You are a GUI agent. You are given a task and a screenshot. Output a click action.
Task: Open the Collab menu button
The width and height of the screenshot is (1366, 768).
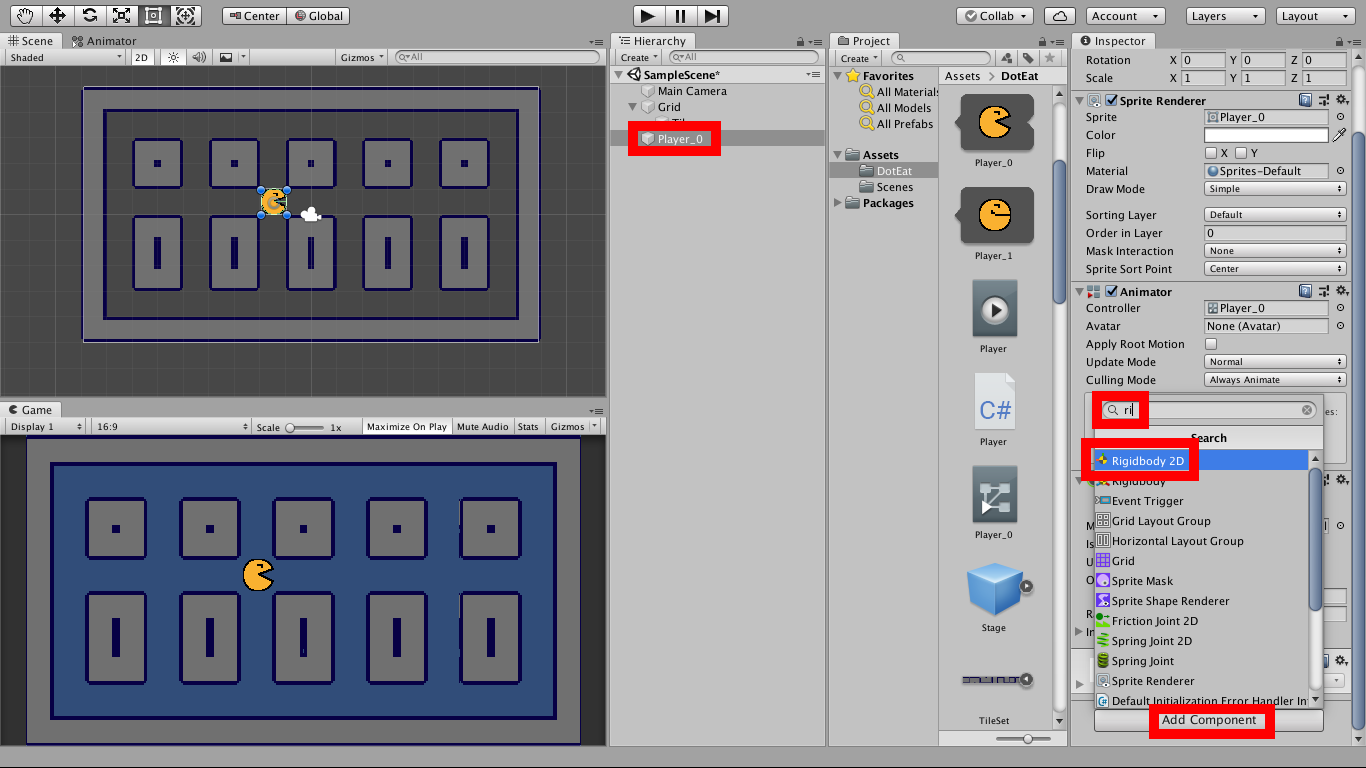[995, 16]
